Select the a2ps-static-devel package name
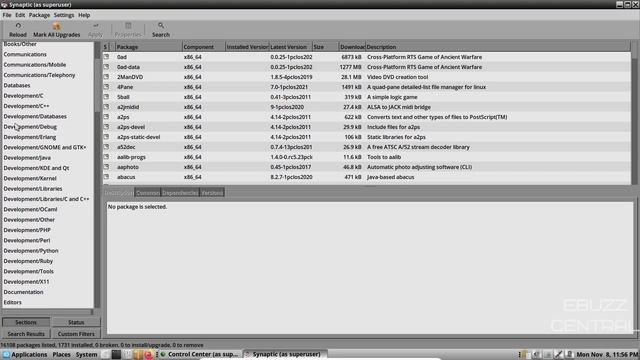This screenshot has width=640, height=360. coord(138,137)
